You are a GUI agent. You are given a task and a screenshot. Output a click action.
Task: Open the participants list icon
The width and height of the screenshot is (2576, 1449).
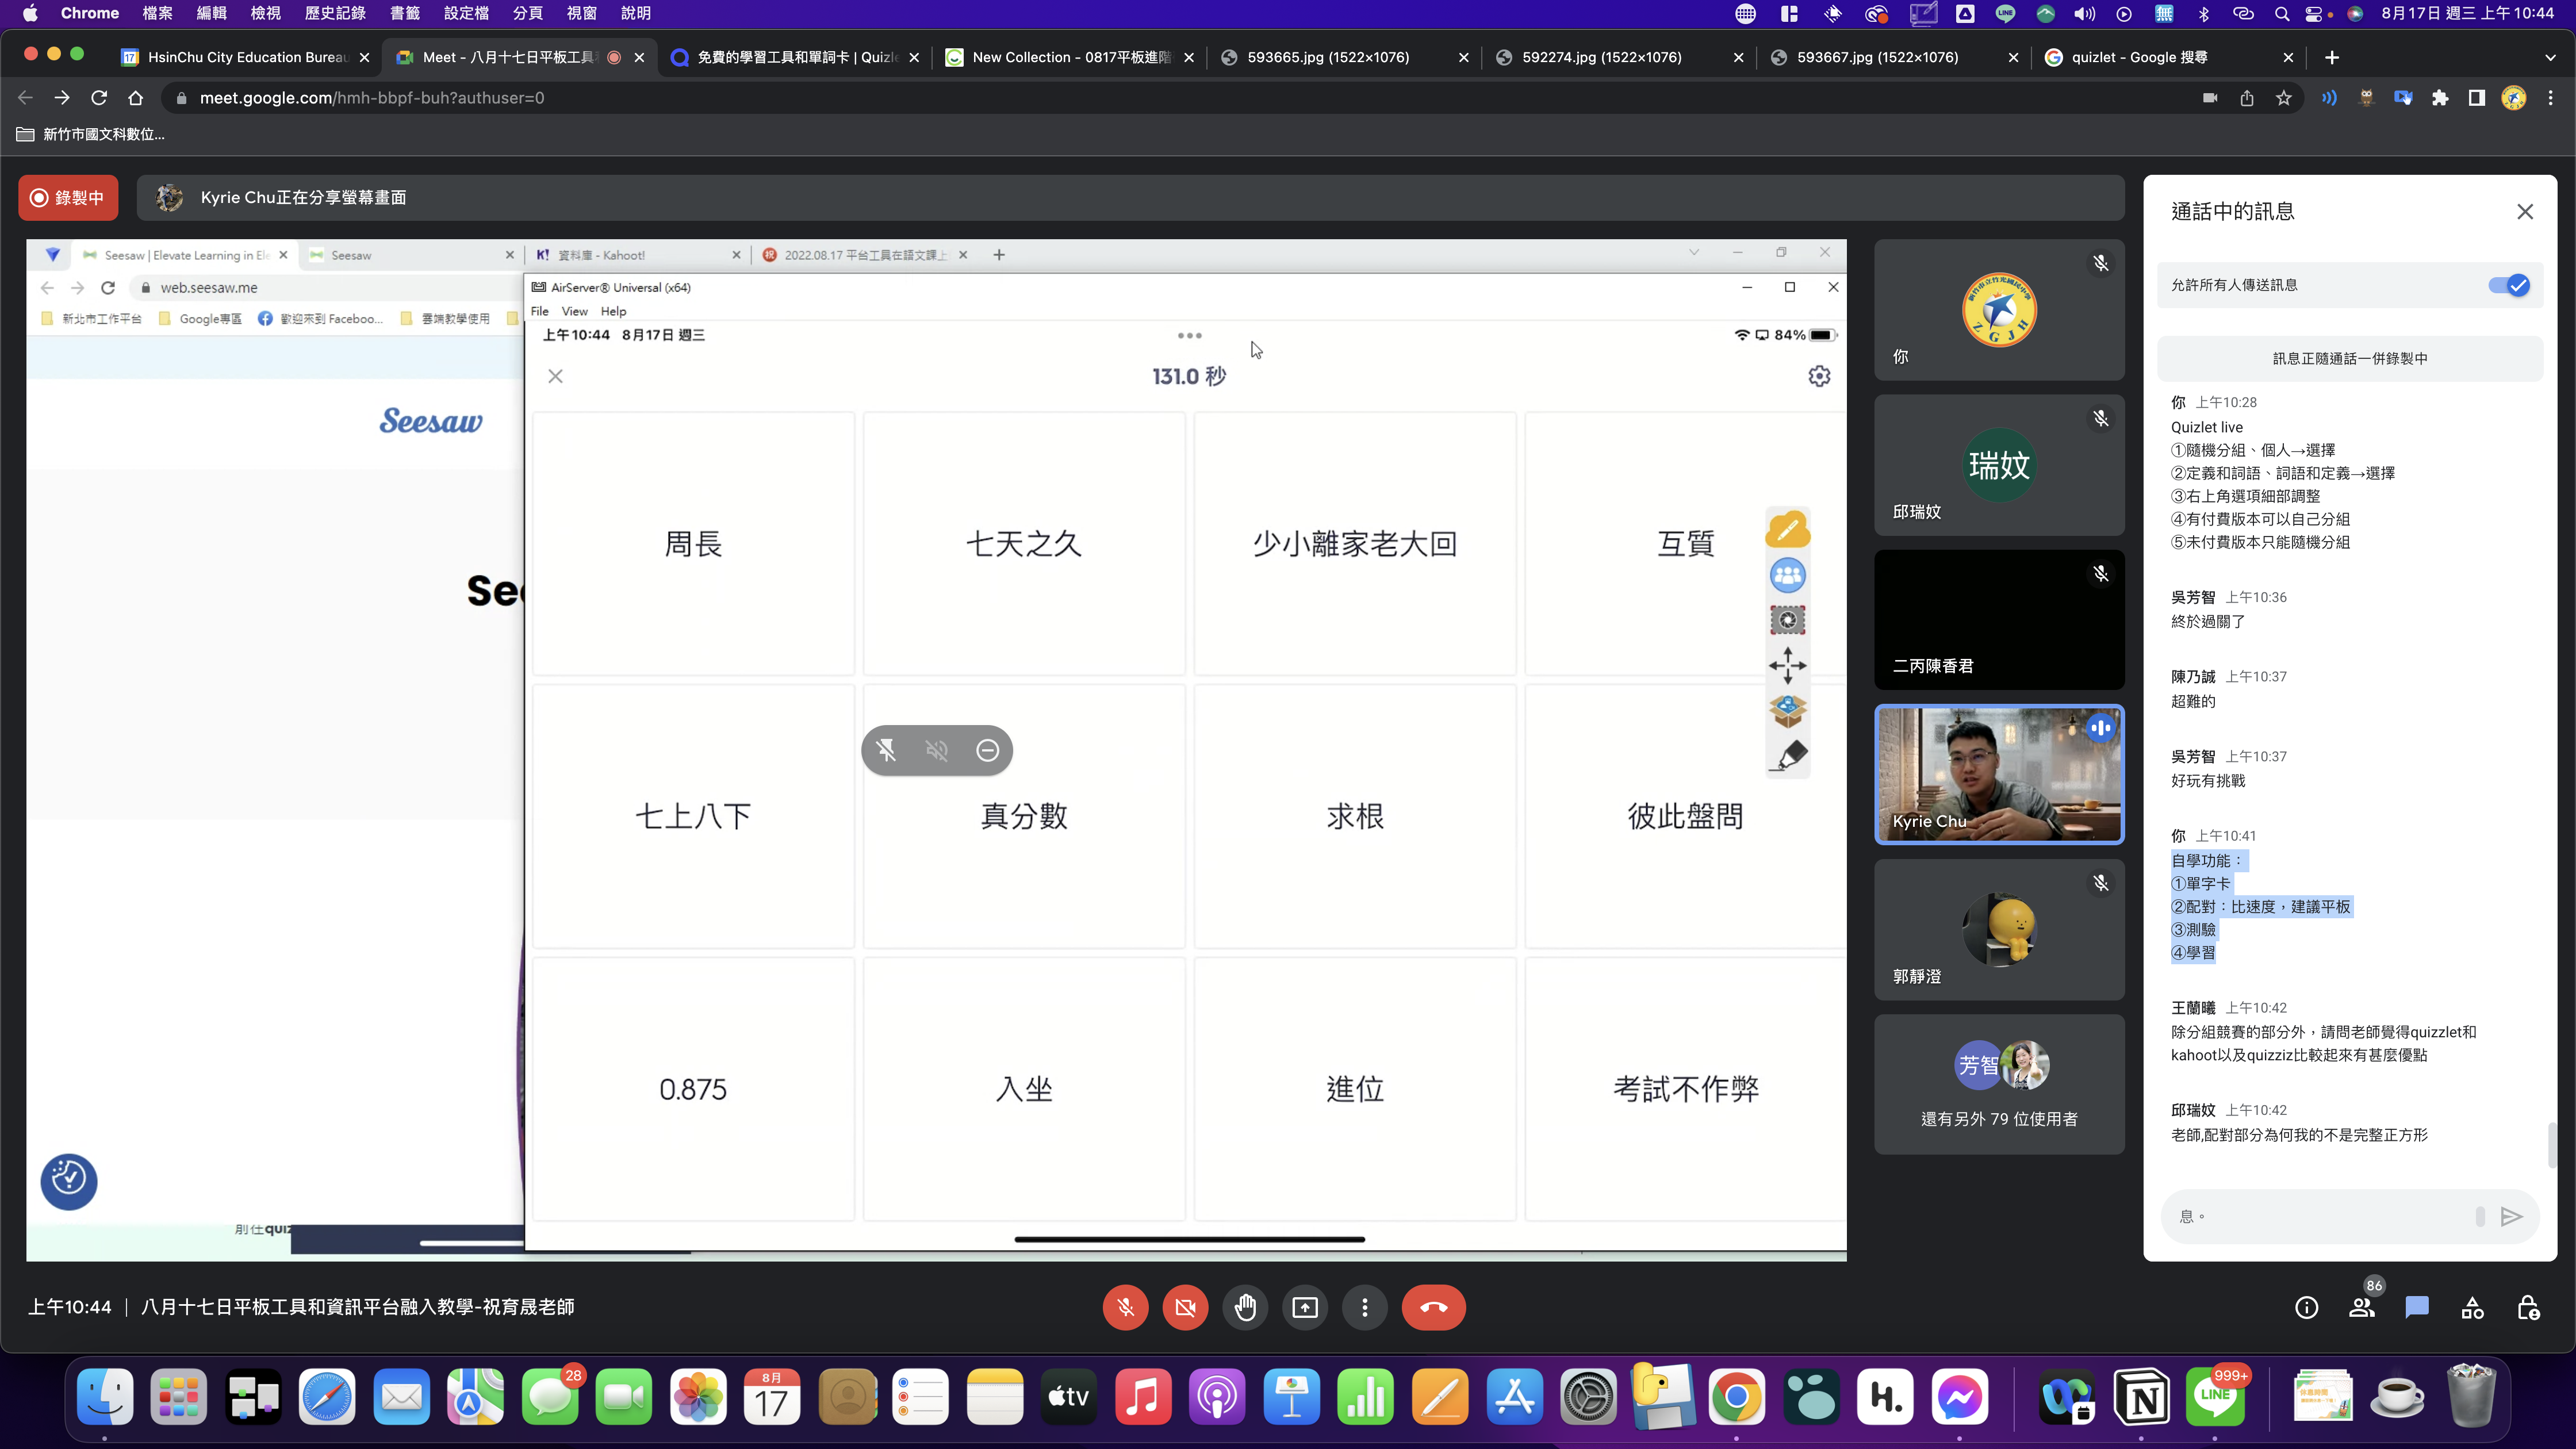[2362, 1307]
